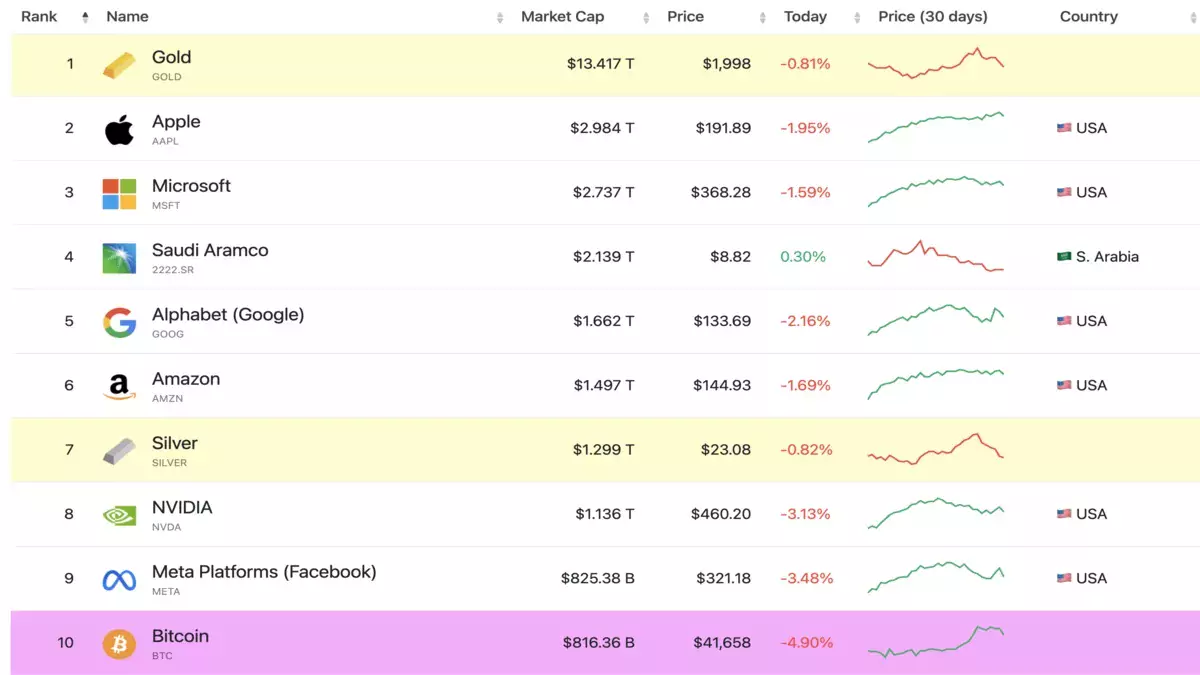Open the Silver asset link
Image resolution: width=1200 pixels, height=675 pixels.
[x=175, y=443]
